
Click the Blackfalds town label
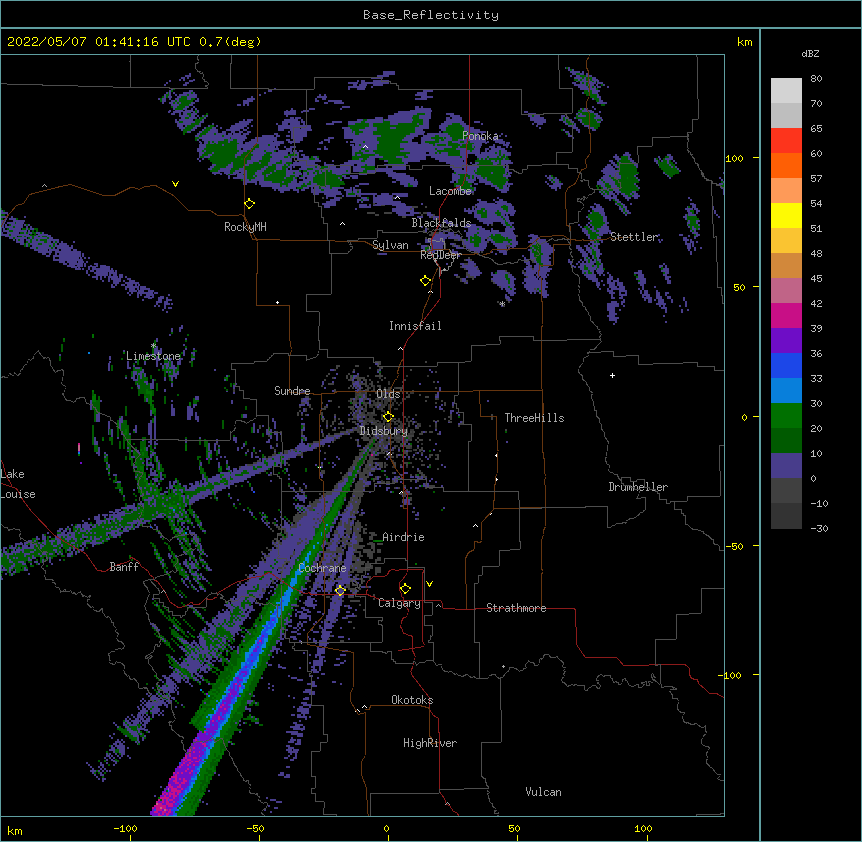441,223
